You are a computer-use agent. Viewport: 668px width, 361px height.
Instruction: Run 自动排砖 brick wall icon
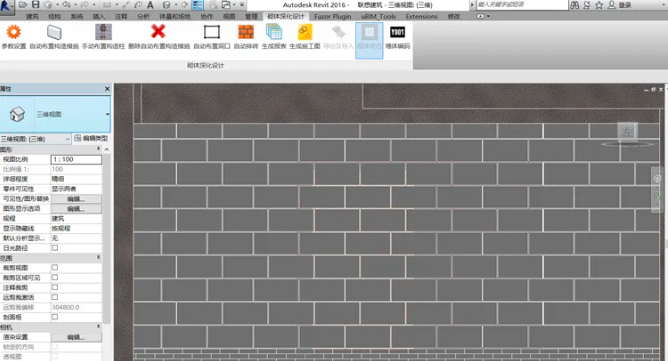click(246, 32)
